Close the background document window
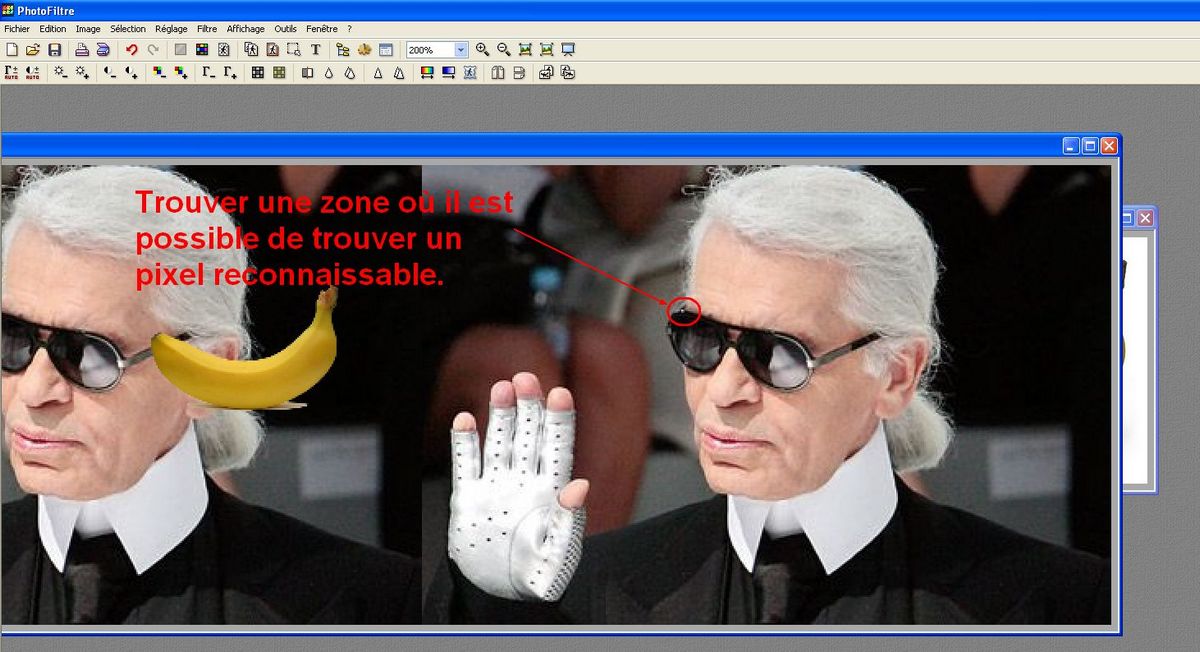Image resolution: width=1200 pixels, height=652 pixels. coord(1145,217)
